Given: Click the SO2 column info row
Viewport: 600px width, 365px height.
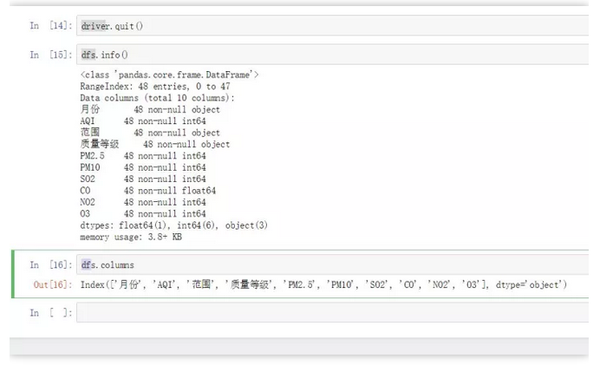Looking at the screenshot, I should pos(143,179).
